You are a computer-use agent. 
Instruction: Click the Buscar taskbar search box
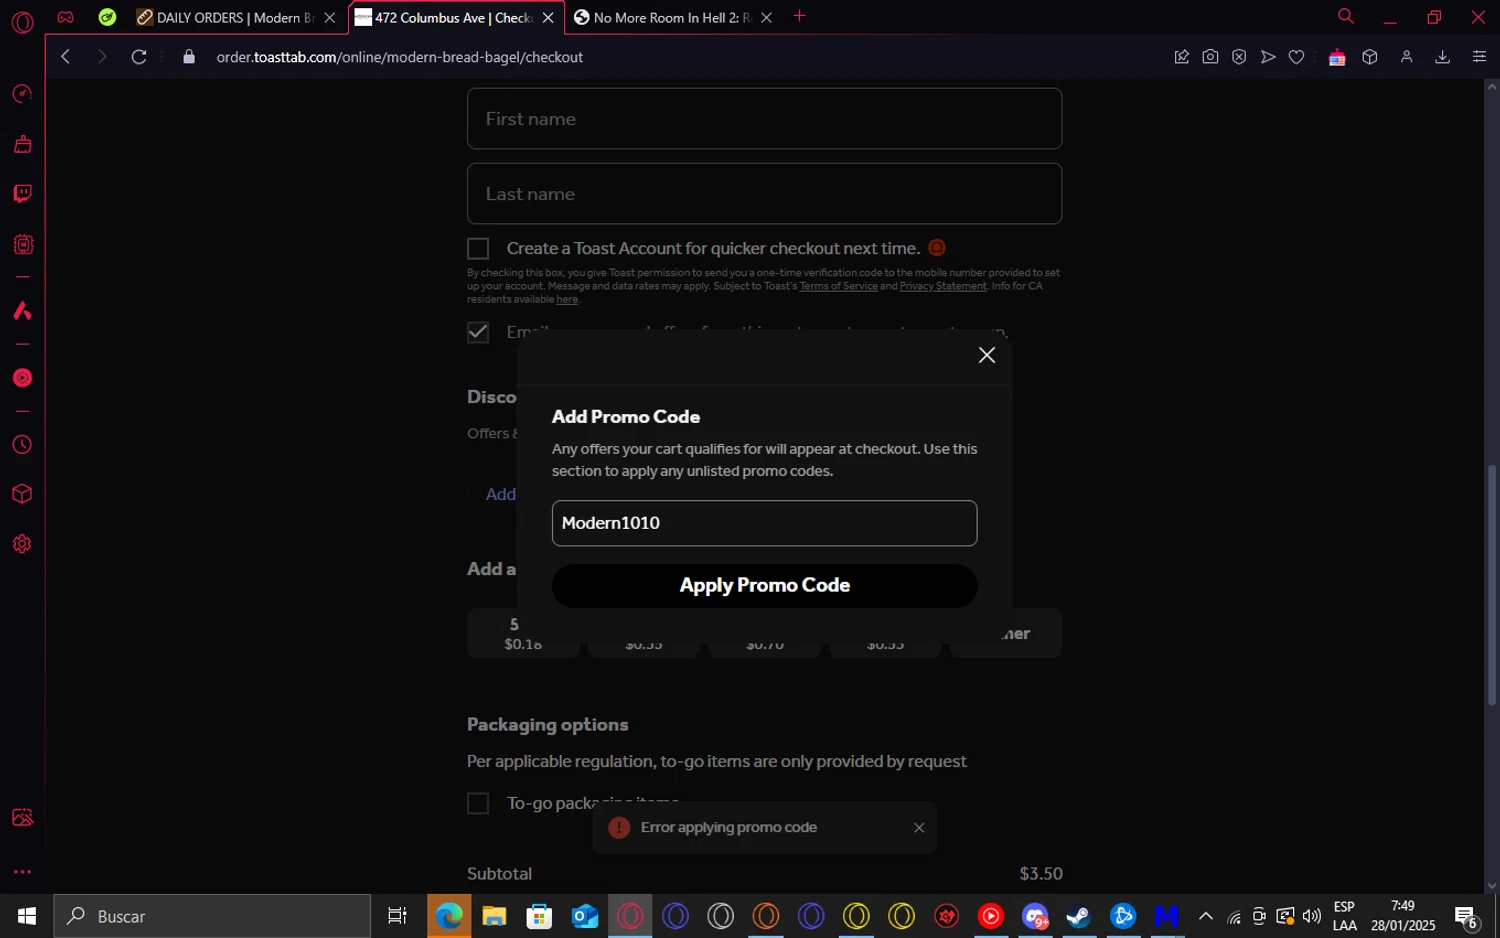coord(212,916)
